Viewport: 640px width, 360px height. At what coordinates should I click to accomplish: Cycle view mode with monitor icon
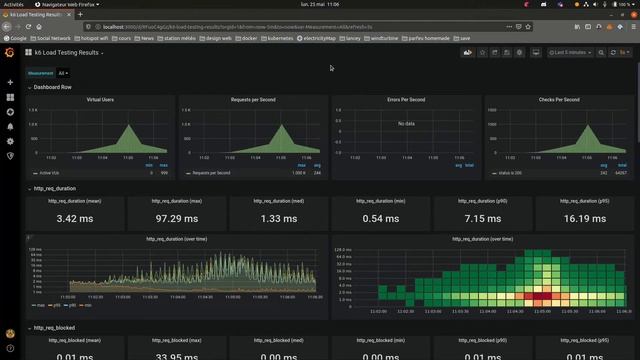(536, 53)
